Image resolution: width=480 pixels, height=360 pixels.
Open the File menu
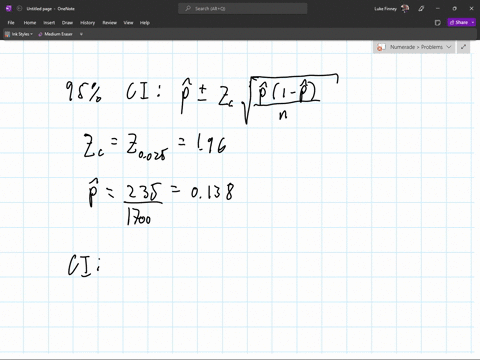pyautogui.click(x=11, y=23)
